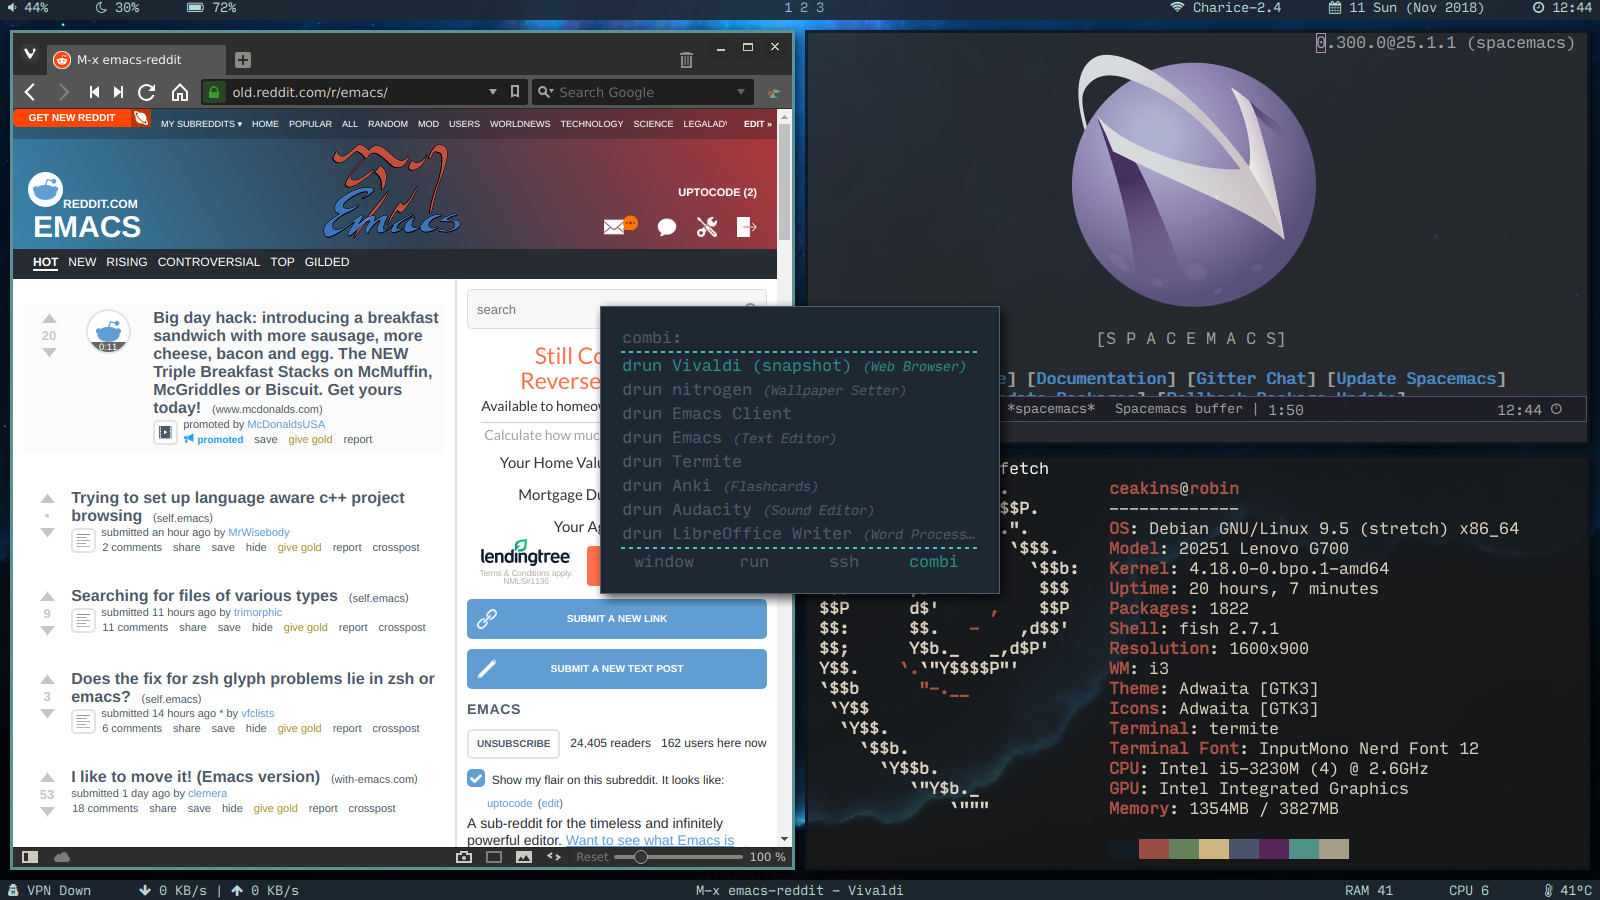The width and height of the screenshot is (1600, 900).
Task: Expand text preview for the zsh glyph post
Action: [83, 721]
